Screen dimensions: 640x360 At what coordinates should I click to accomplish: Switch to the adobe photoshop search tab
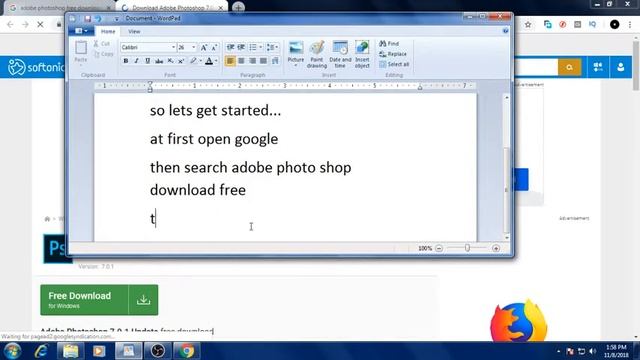pos(60,8)
